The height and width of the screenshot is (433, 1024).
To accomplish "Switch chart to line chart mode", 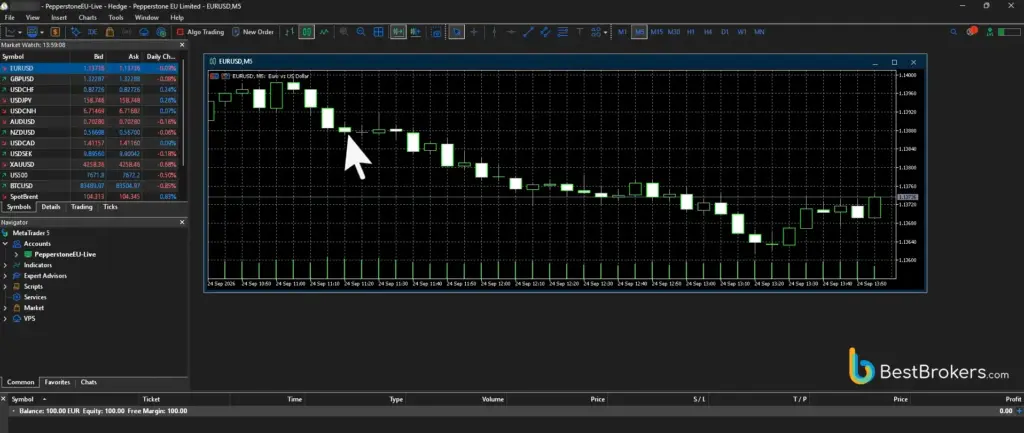I will click(324, 31).
